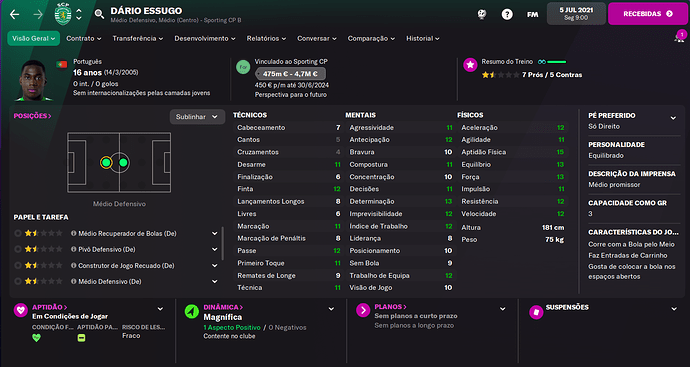The height and width of the screenshot is (367, 690).
Task: Select Pivô Defensivo role radio button
Action: point(18,250)
